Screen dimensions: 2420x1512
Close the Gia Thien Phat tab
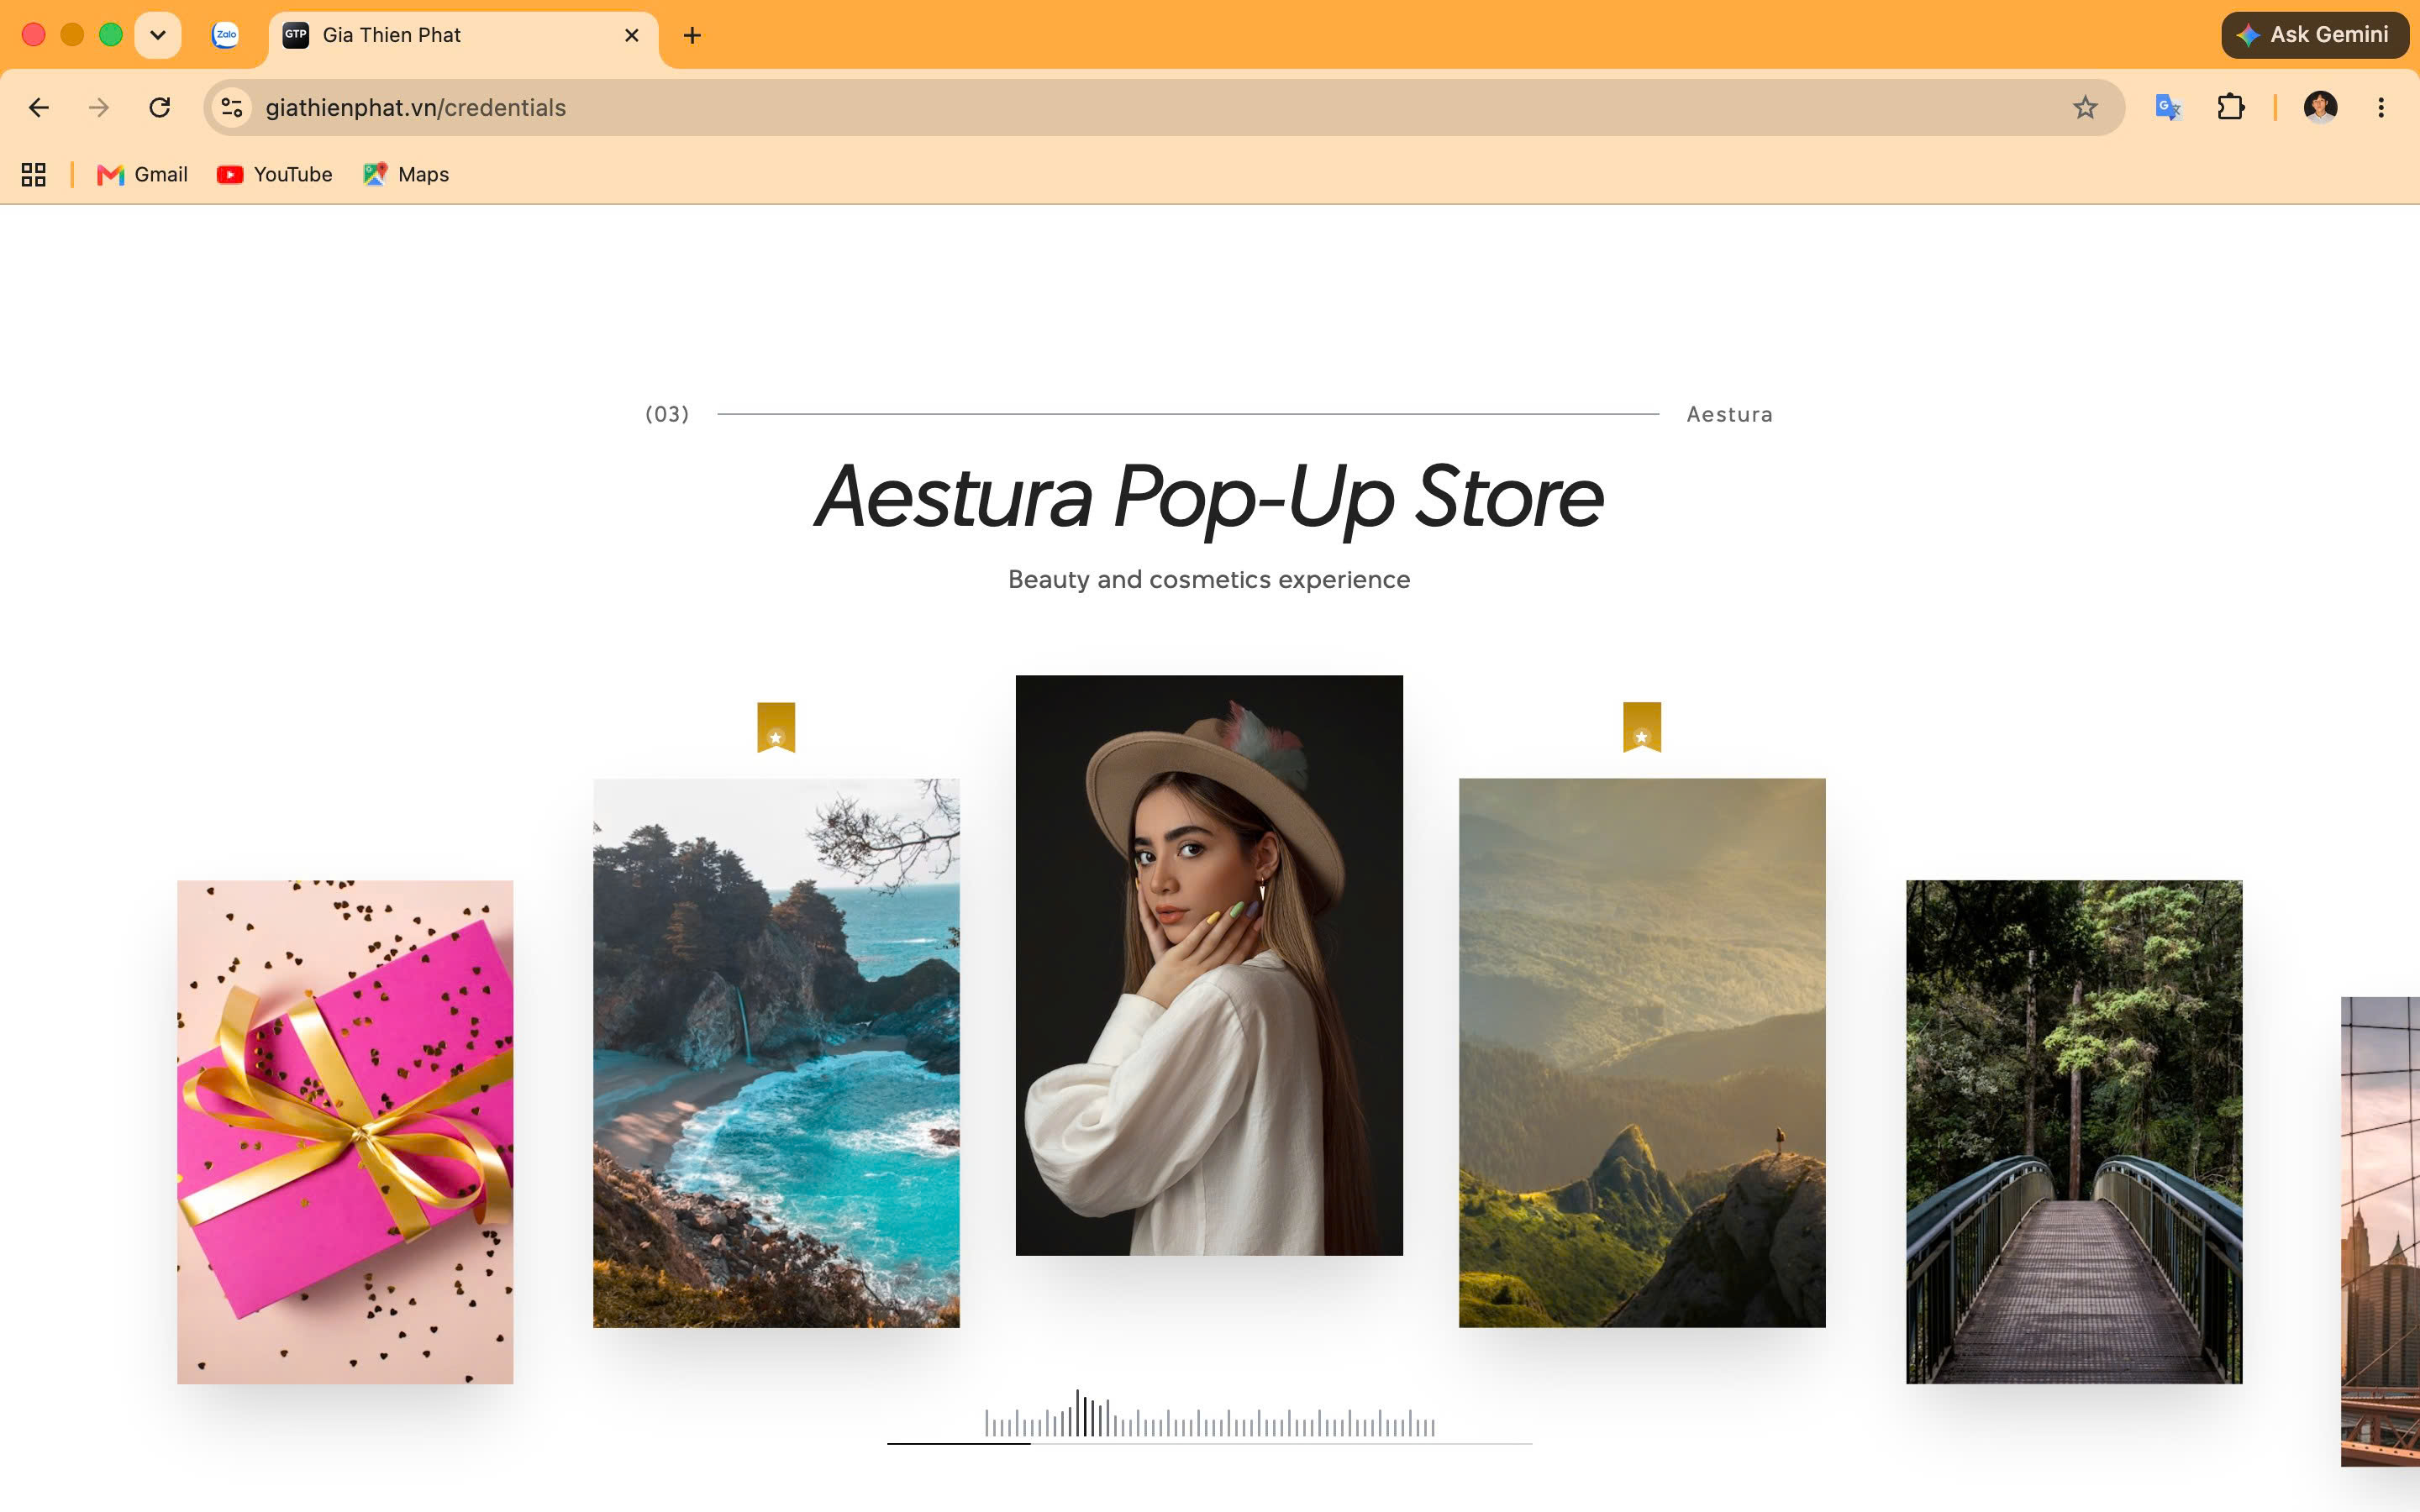point(631,35)
